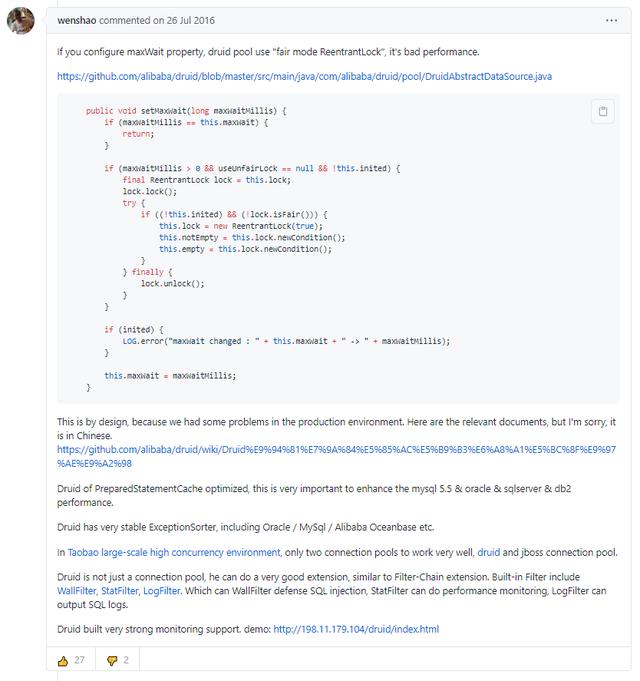Copy the code block to clipboard
The height and width of the screenshot is (681, 640).
(602, 111)
